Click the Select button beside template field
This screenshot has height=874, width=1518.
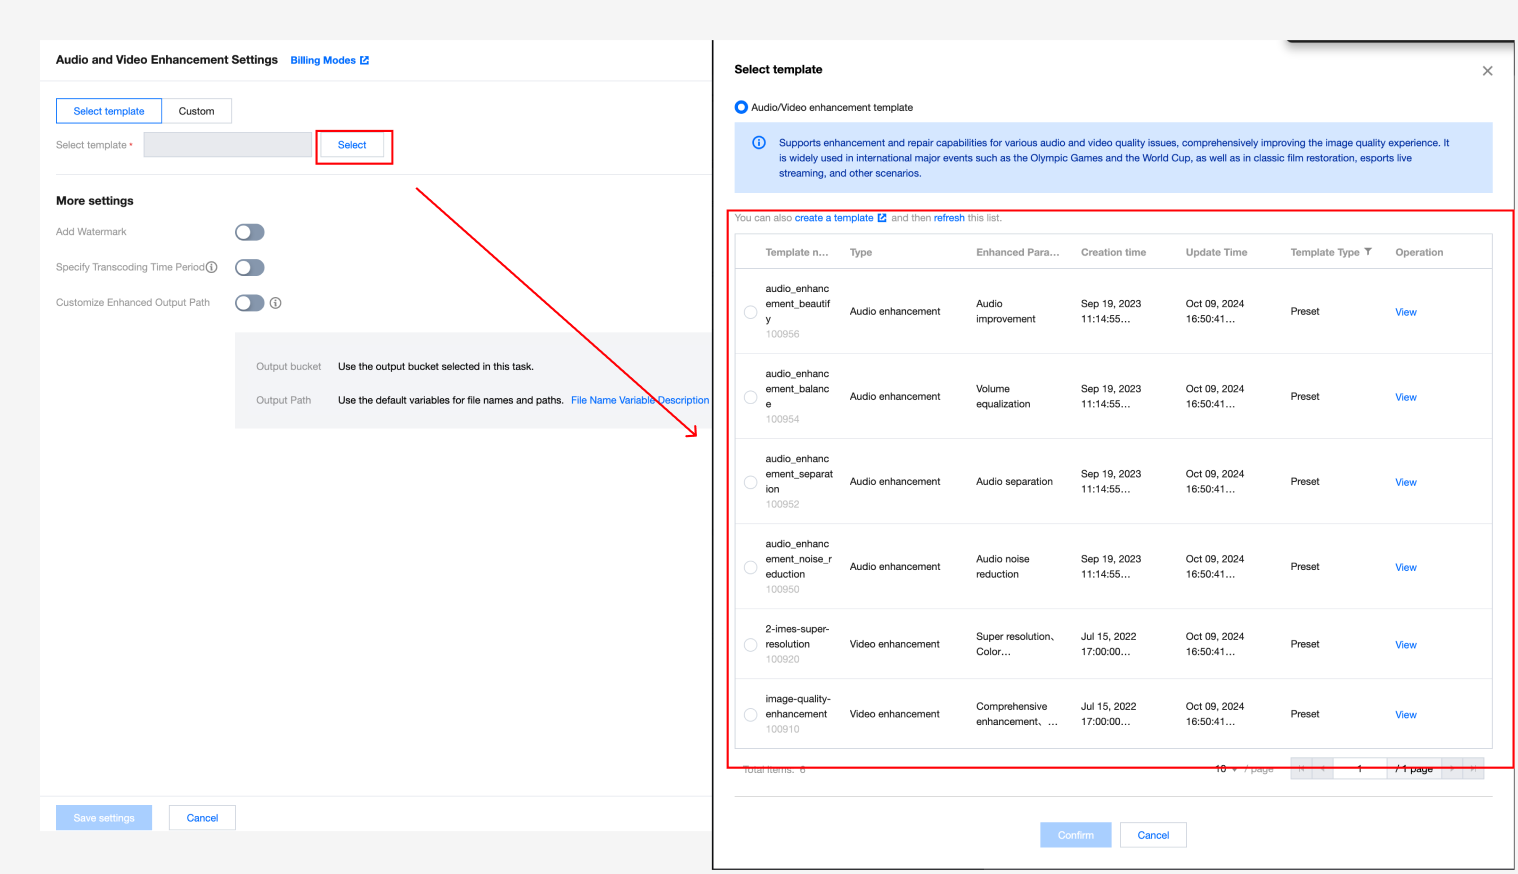[352, 145]
